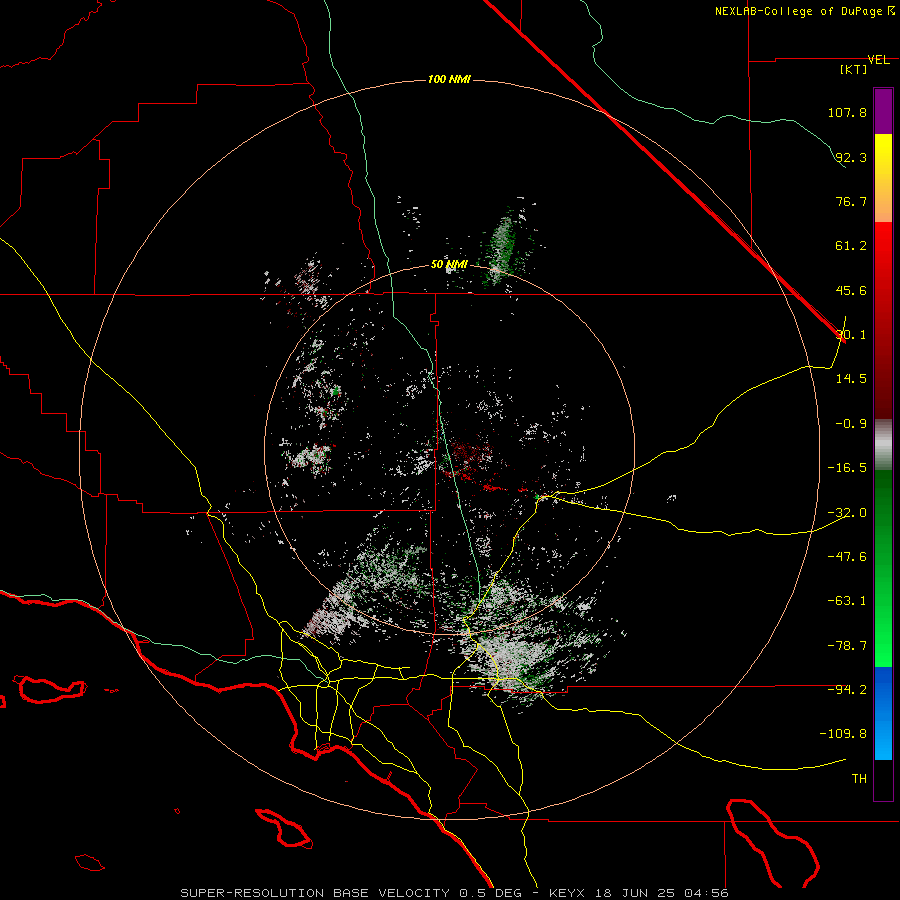Click the 14.5 velocity scale value
This screenshot has width=900, height=900.
[851, 379]
